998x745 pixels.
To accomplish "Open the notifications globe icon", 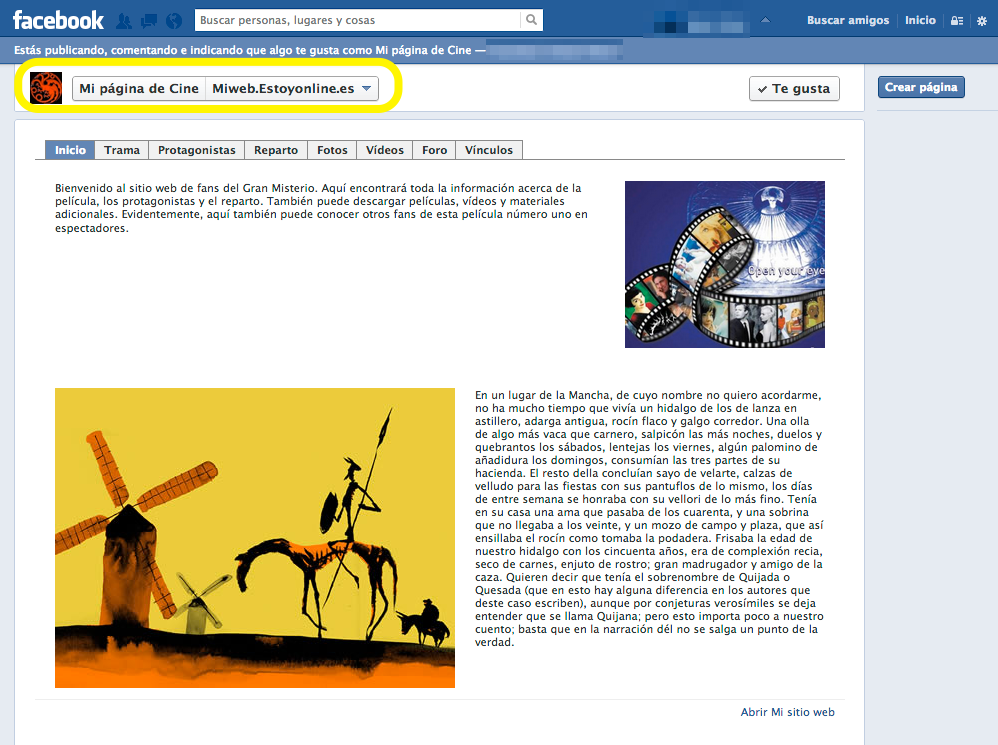I will tap(174, 20).
